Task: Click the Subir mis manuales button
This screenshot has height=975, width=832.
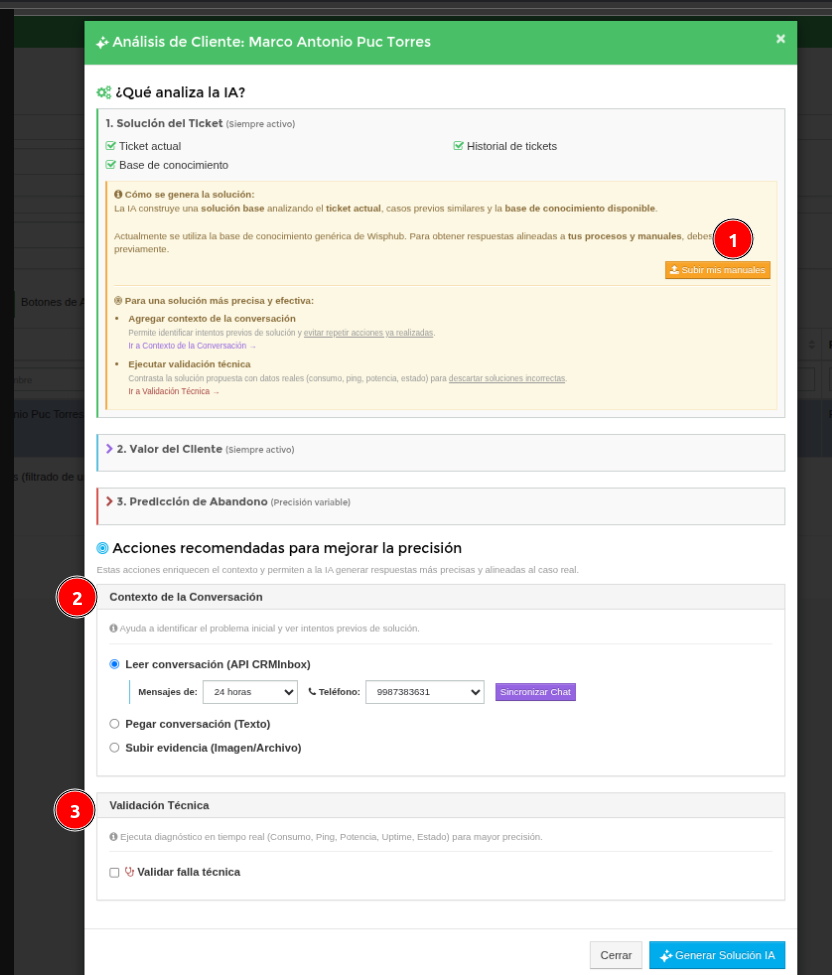Action: (717, 270)
